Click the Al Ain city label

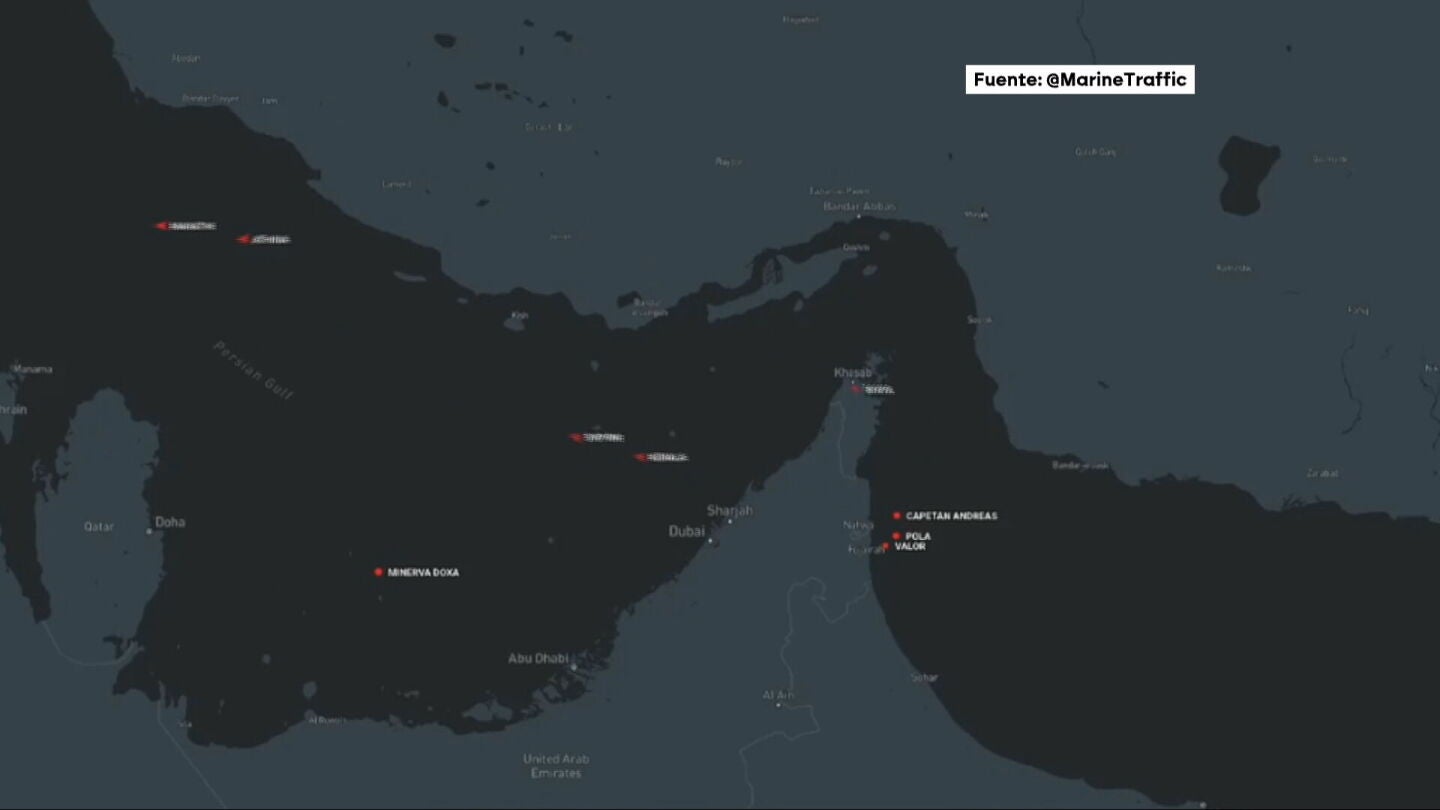[x=778, y=694]
